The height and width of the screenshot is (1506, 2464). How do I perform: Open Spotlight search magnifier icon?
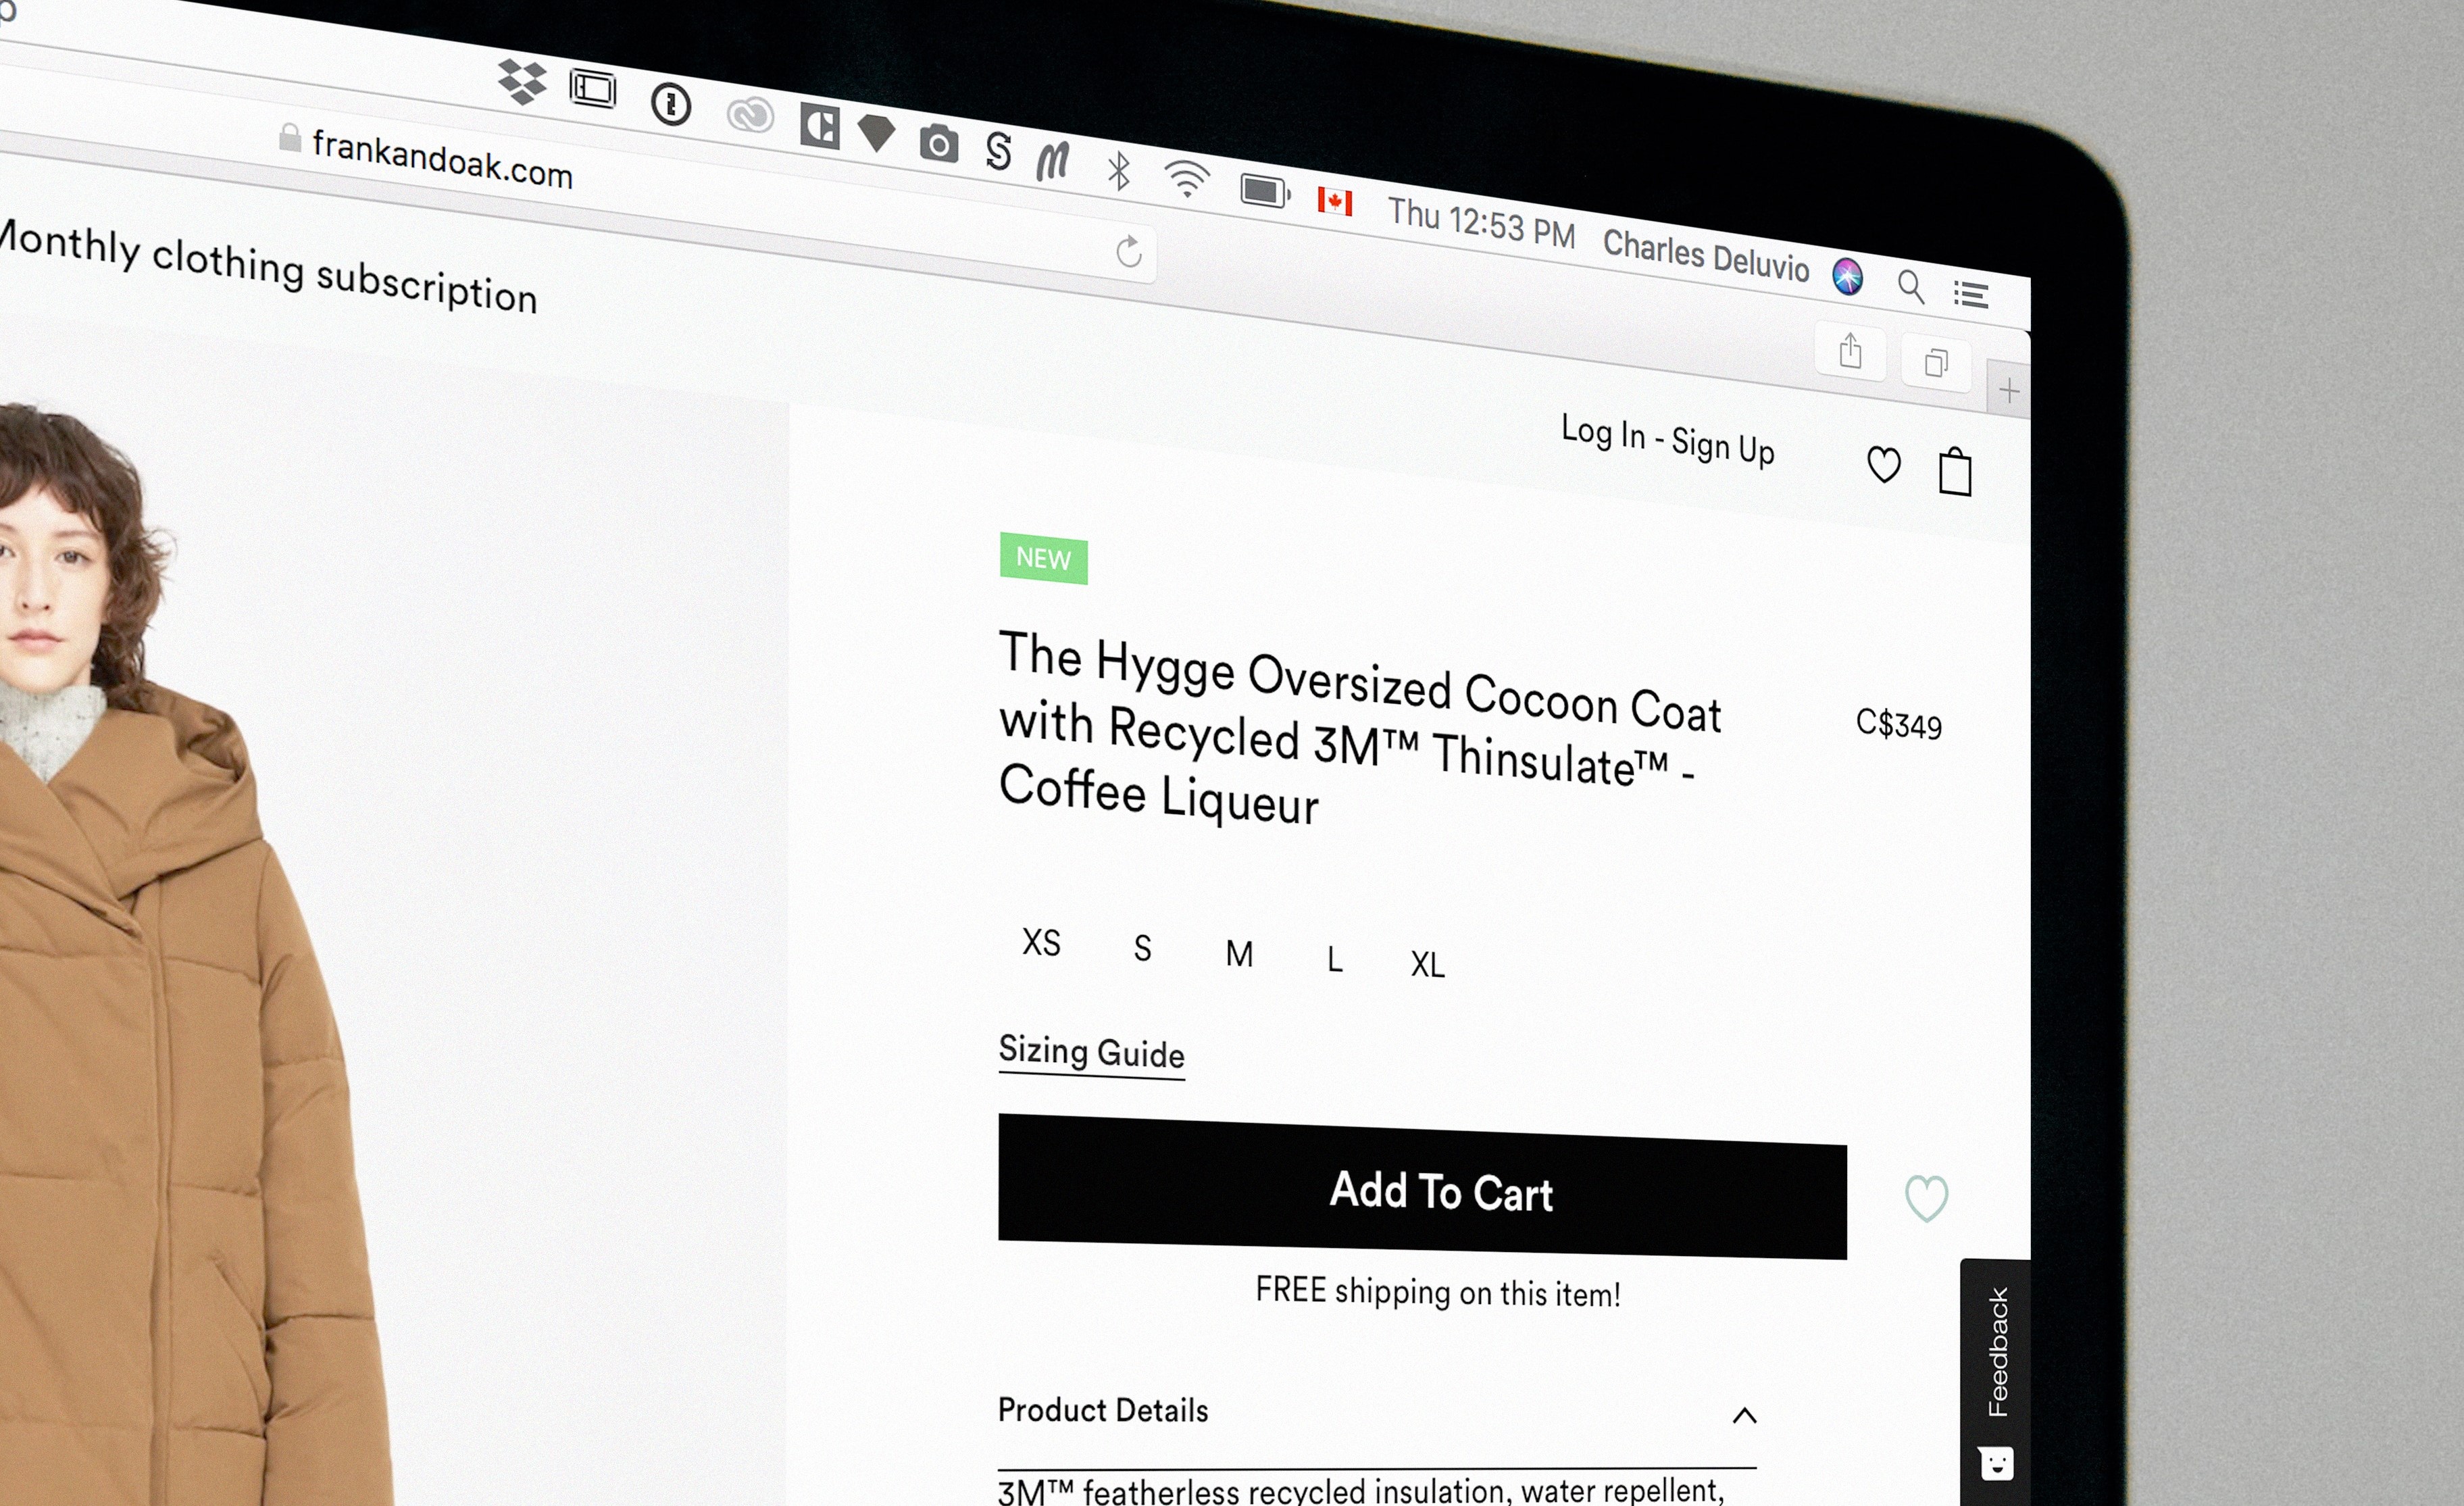pos(1911,286)
